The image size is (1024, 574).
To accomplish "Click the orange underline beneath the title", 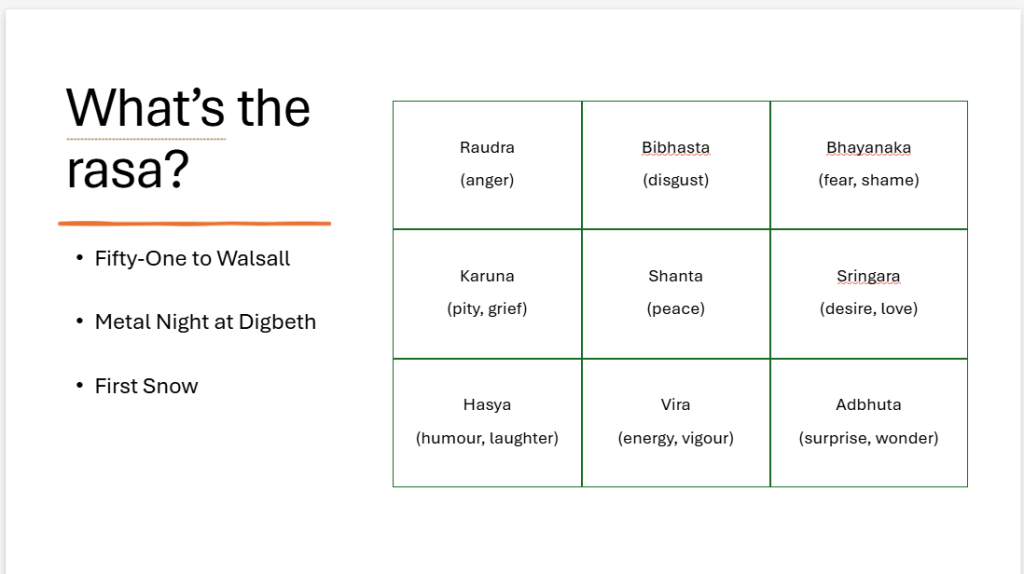I will (195, 223).
